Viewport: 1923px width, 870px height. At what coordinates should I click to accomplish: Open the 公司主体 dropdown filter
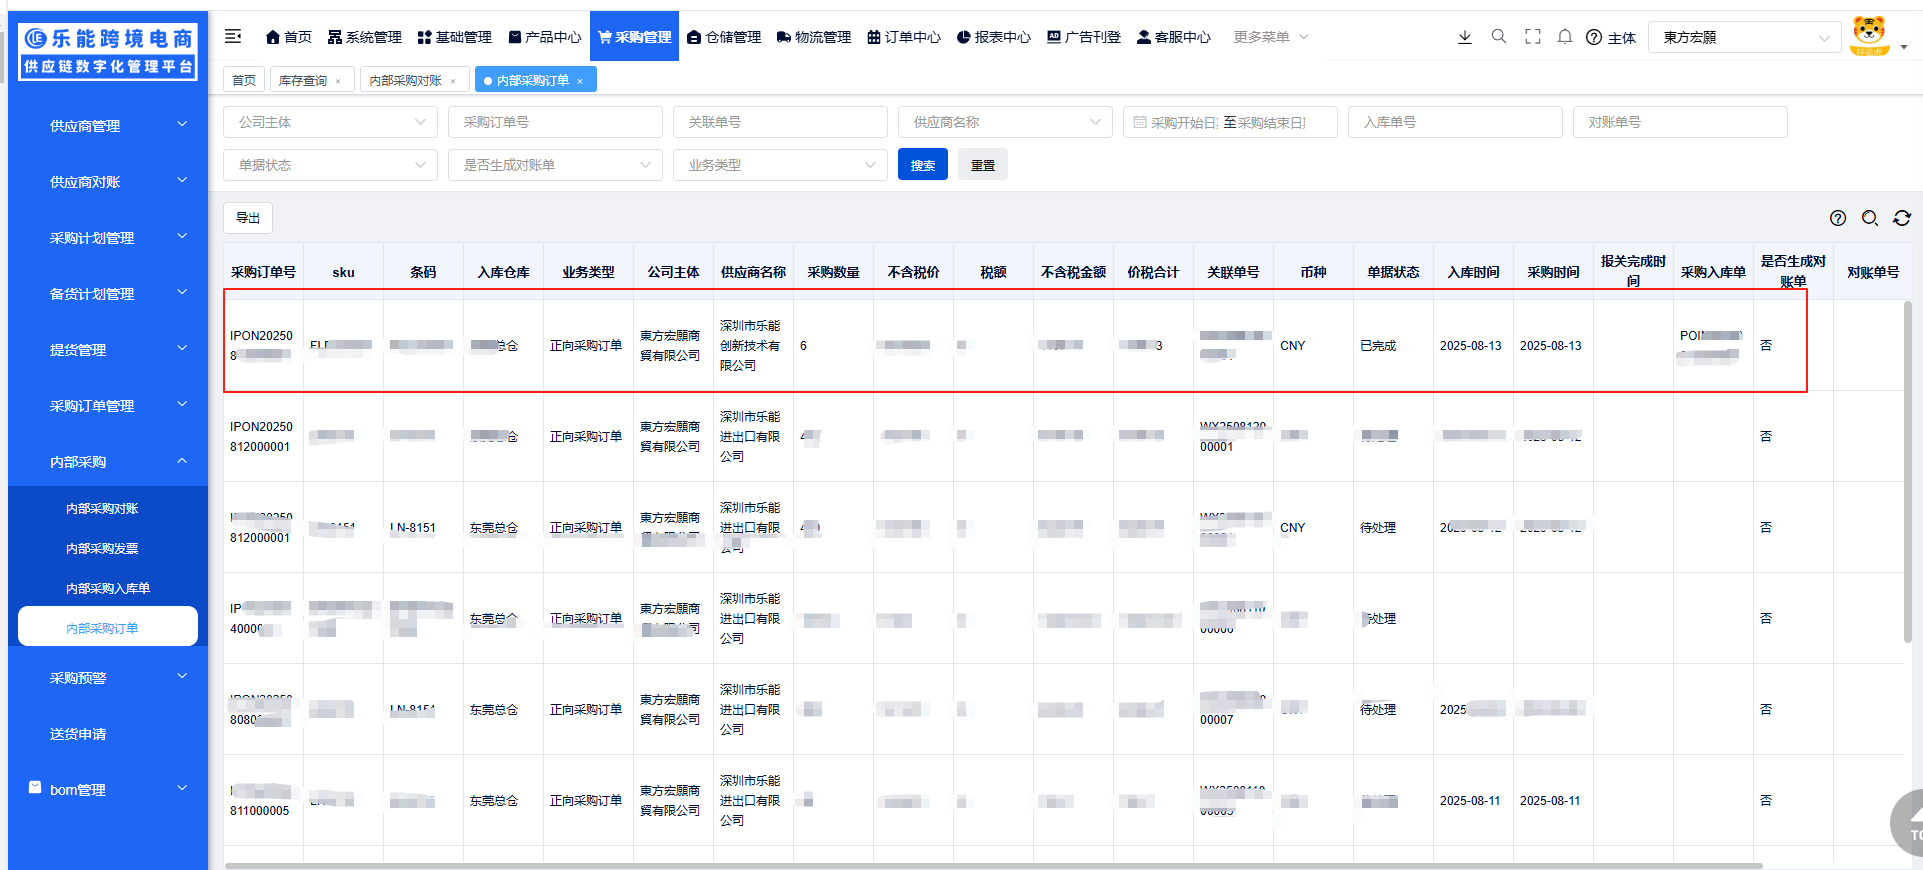point(330,122)
